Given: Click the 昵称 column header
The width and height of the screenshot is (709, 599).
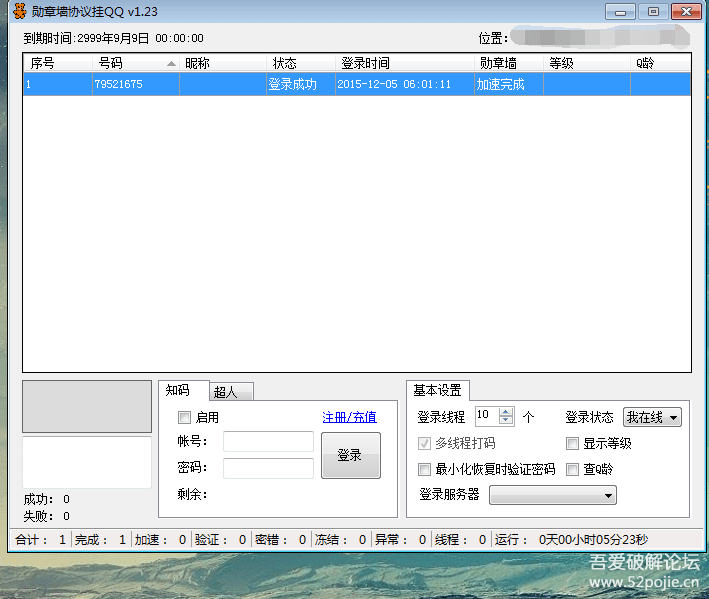Looking at the screenshot, I should click(223, 63).
